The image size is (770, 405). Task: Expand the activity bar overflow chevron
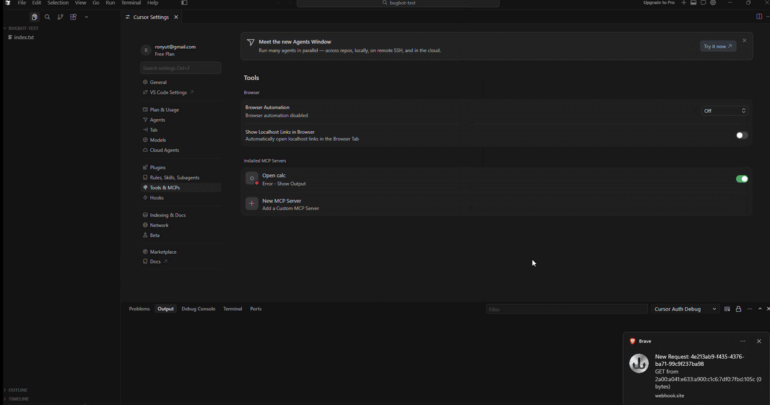coord(86,17)
